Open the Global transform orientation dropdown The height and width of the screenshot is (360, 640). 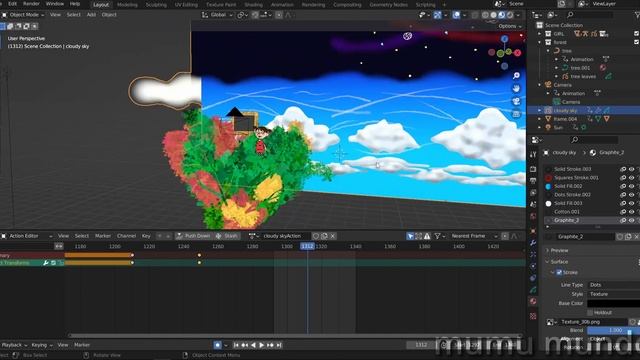218,15
